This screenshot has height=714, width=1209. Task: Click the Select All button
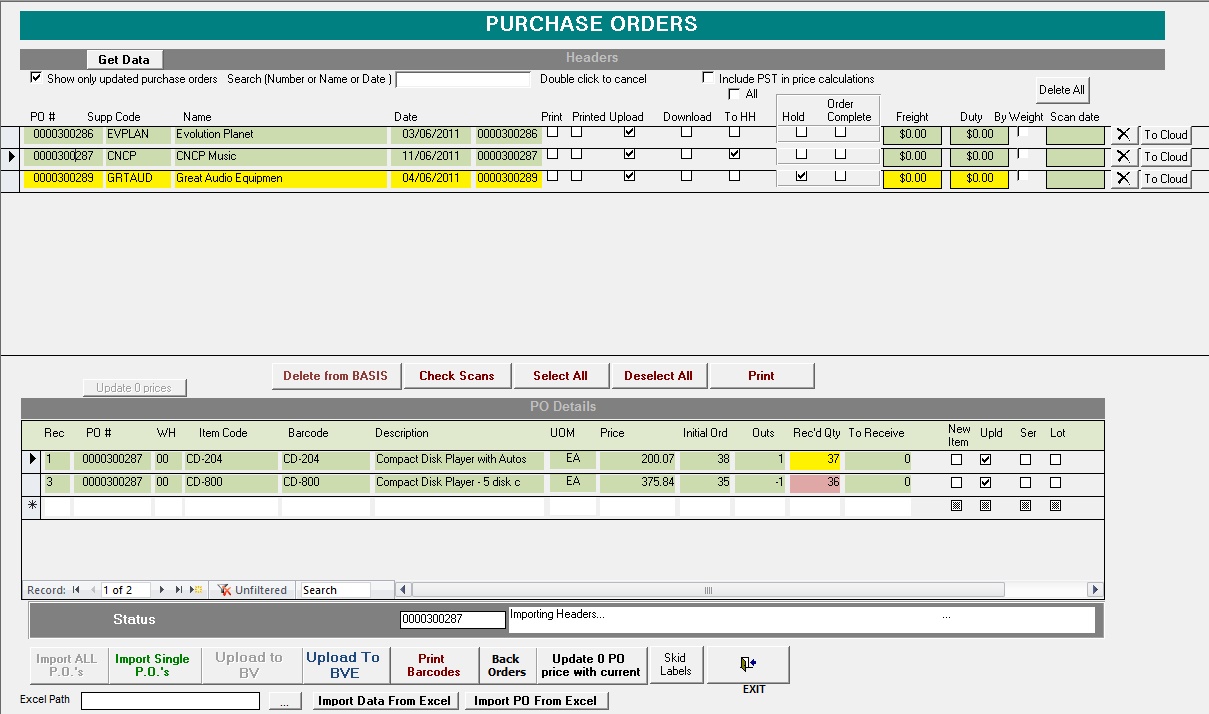560,376
